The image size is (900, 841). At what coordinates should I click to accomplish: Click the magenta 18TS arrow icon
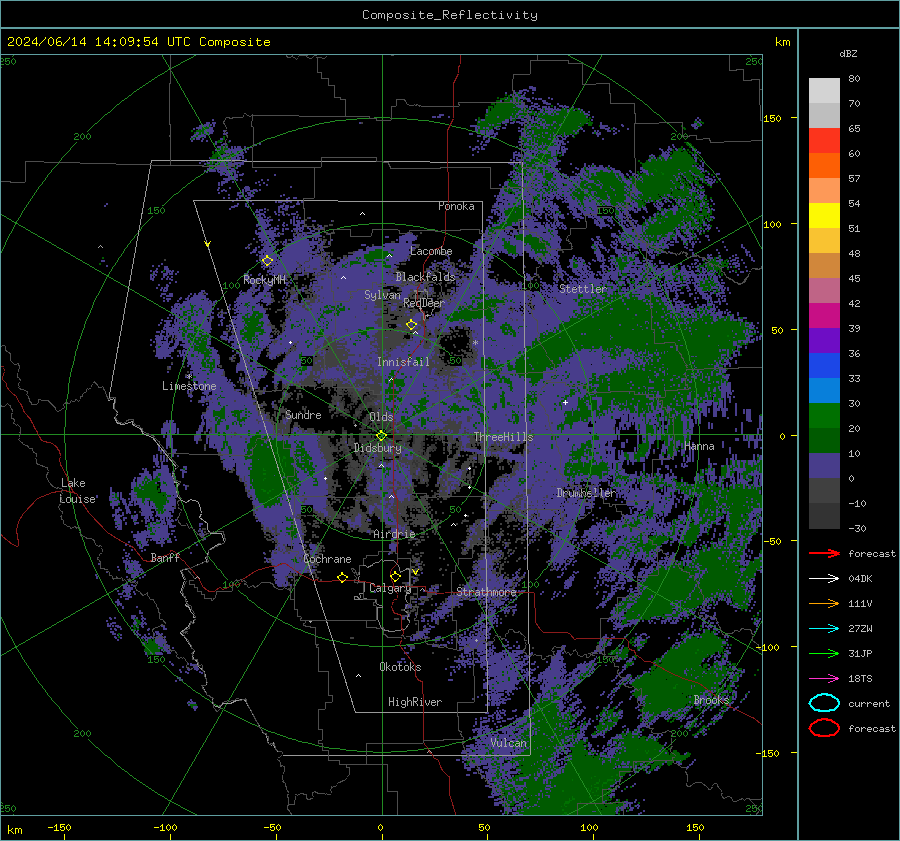(x=824, y=679)
